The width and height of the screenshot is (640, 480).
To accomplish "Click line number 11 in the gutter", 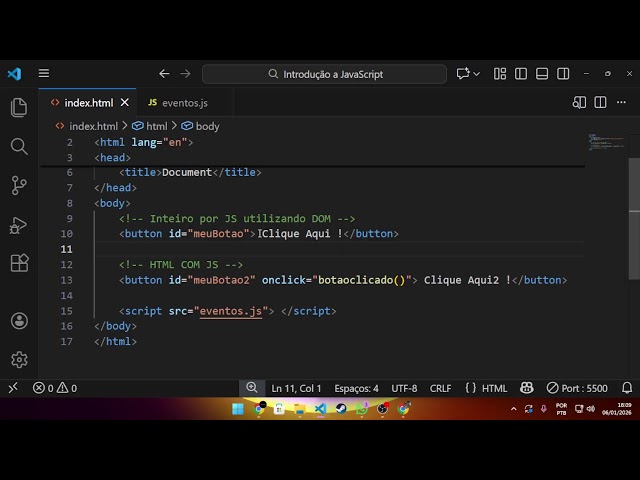I will click(67, 249).
